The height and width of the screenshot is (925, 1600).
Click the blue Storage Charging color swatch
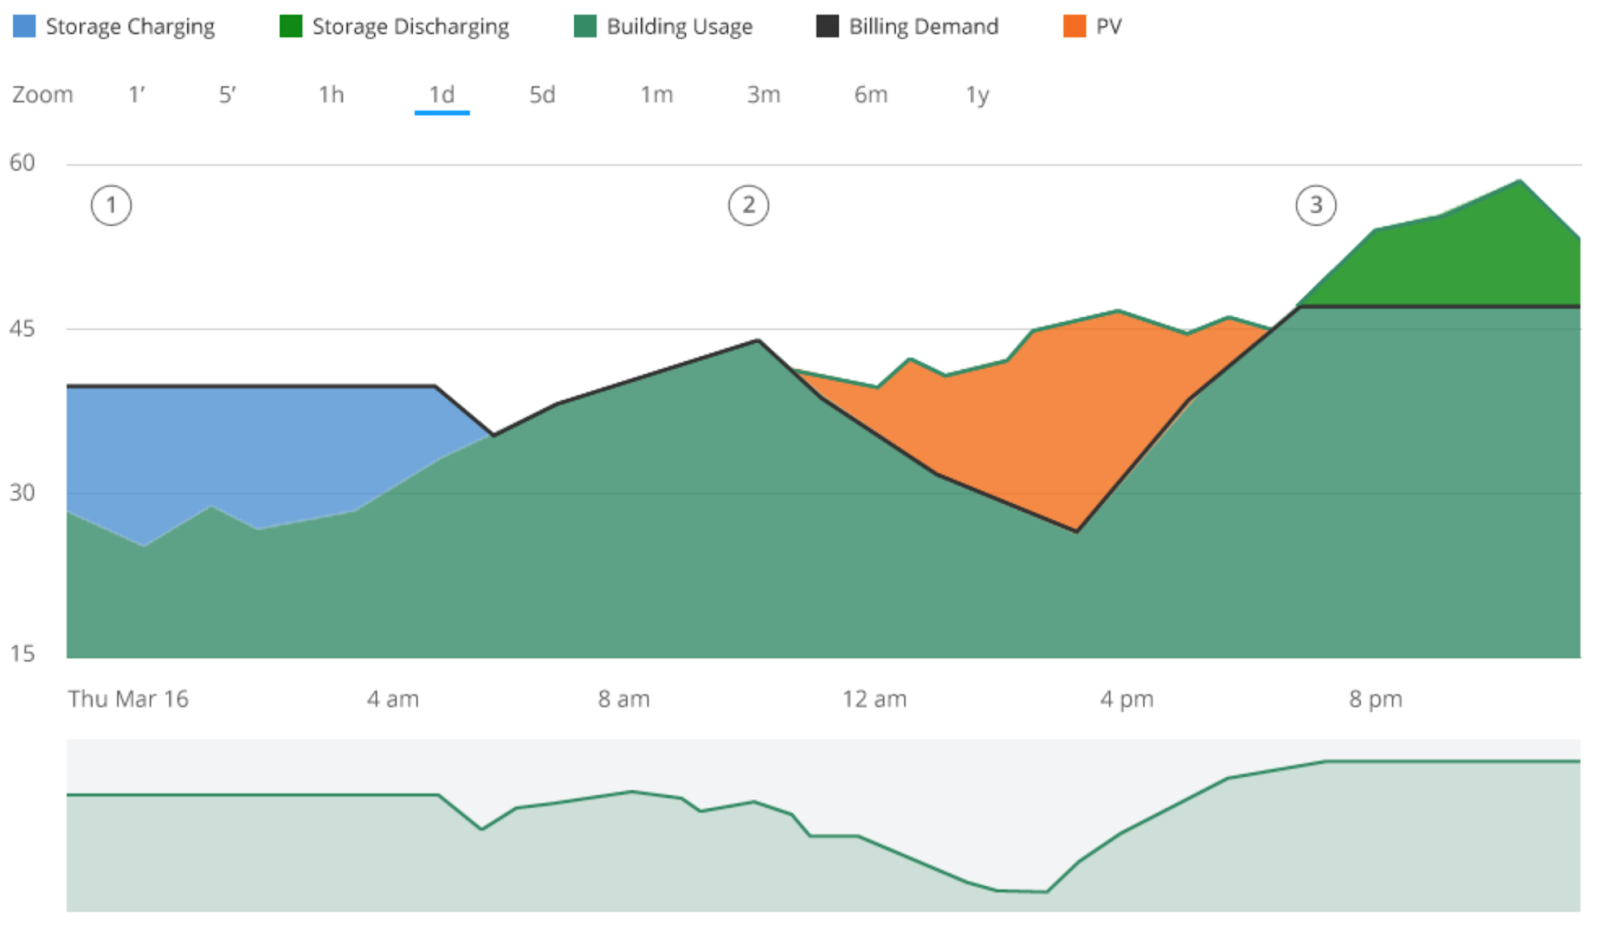tap(24, 26)
